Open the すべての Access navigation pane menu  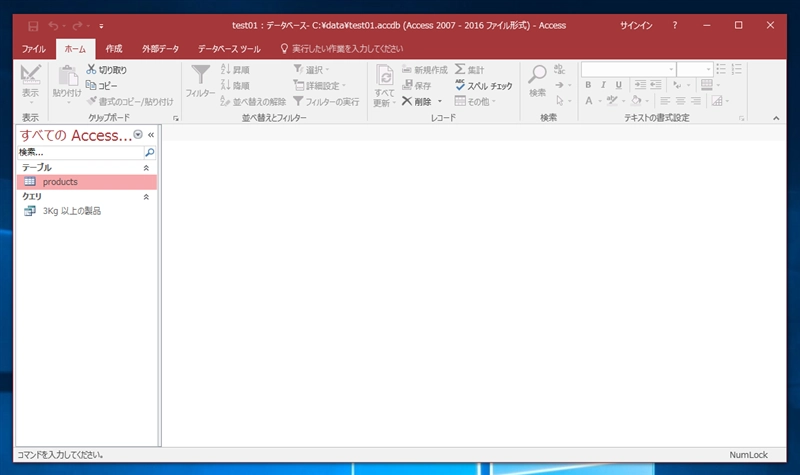coord(138,135)
